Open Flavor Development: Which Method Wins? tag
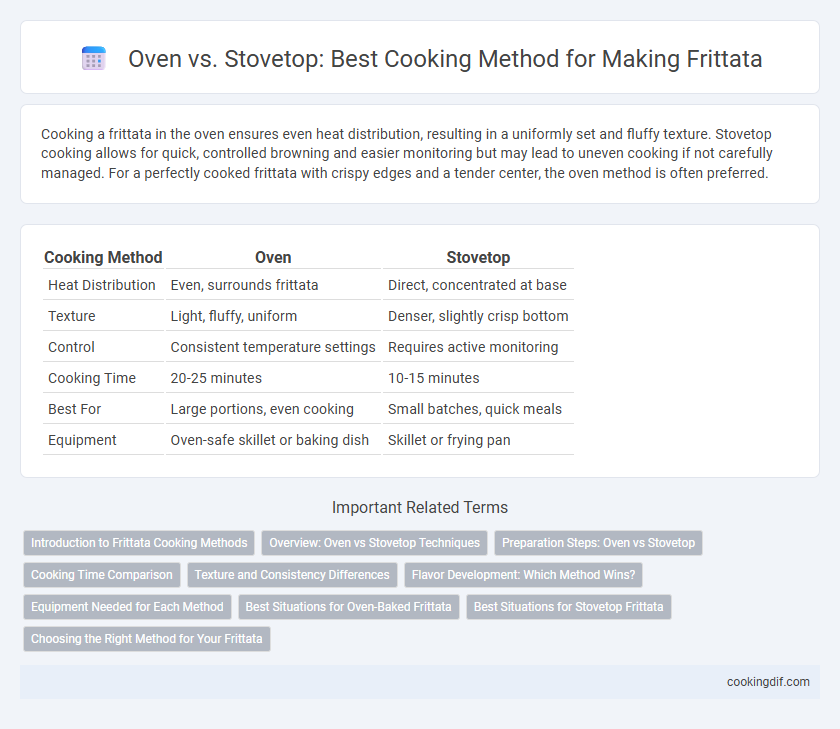840x729 pixels. (x=523, y=575)
